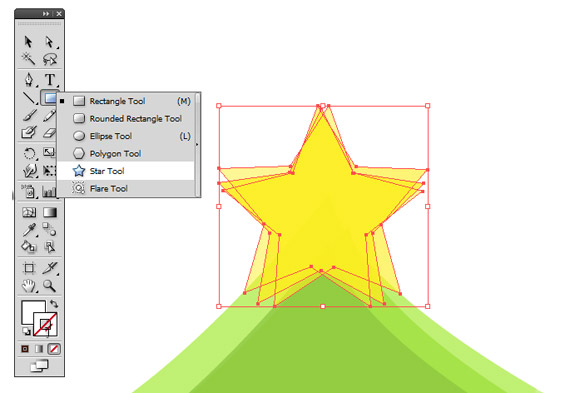
Task: Select the Pen tool
Action: point(29,79)
